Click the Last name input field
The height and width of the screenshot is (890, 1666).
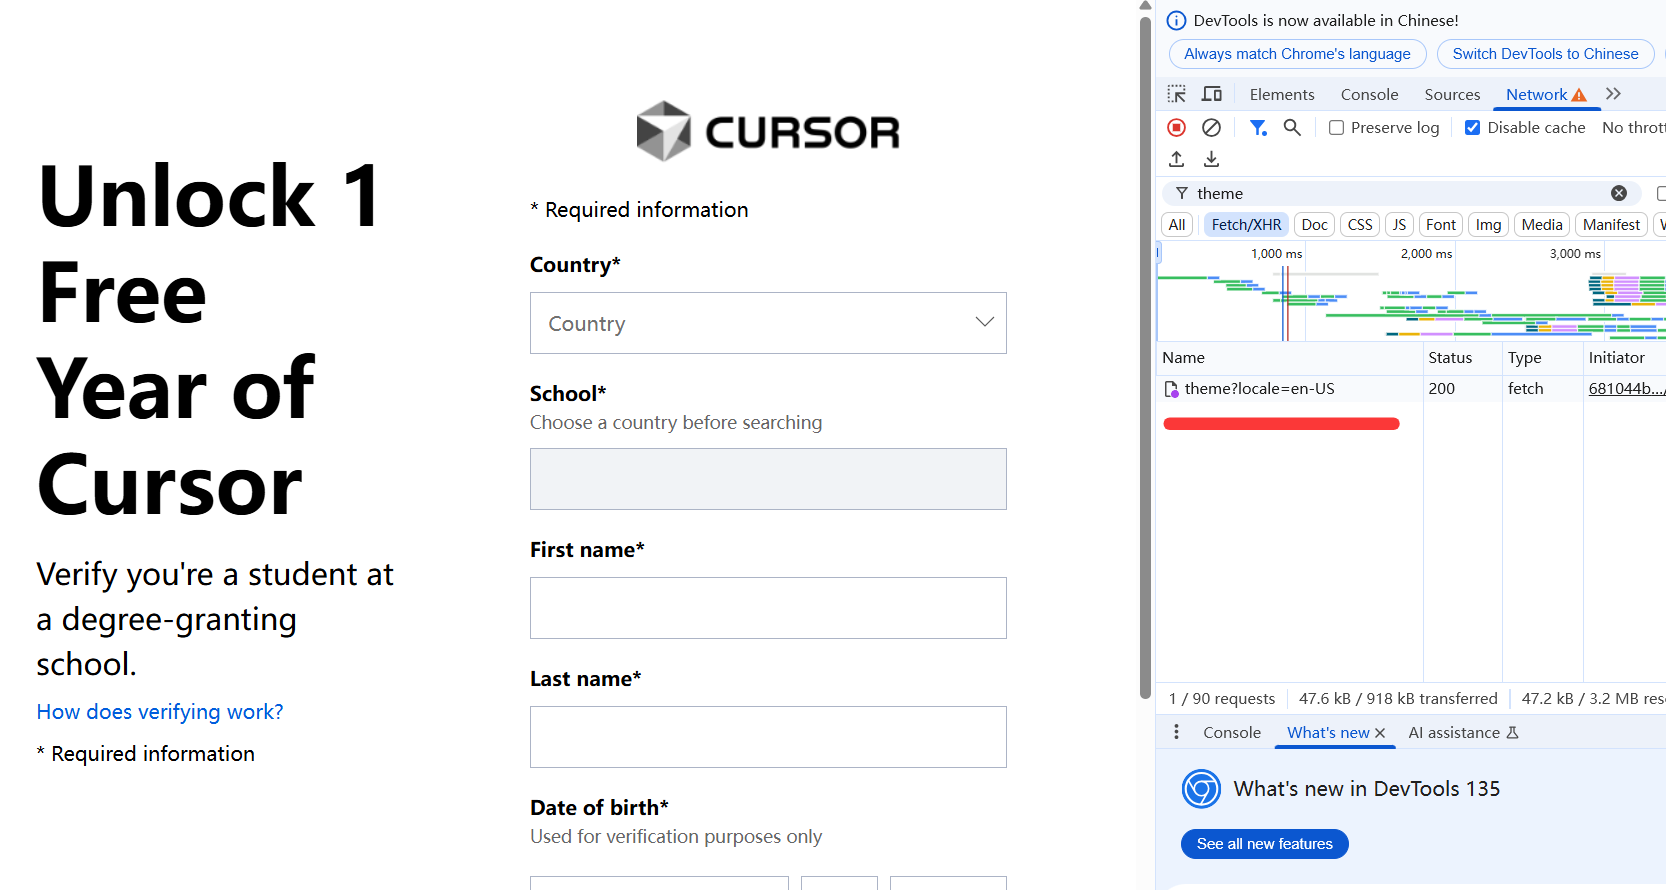768,737
